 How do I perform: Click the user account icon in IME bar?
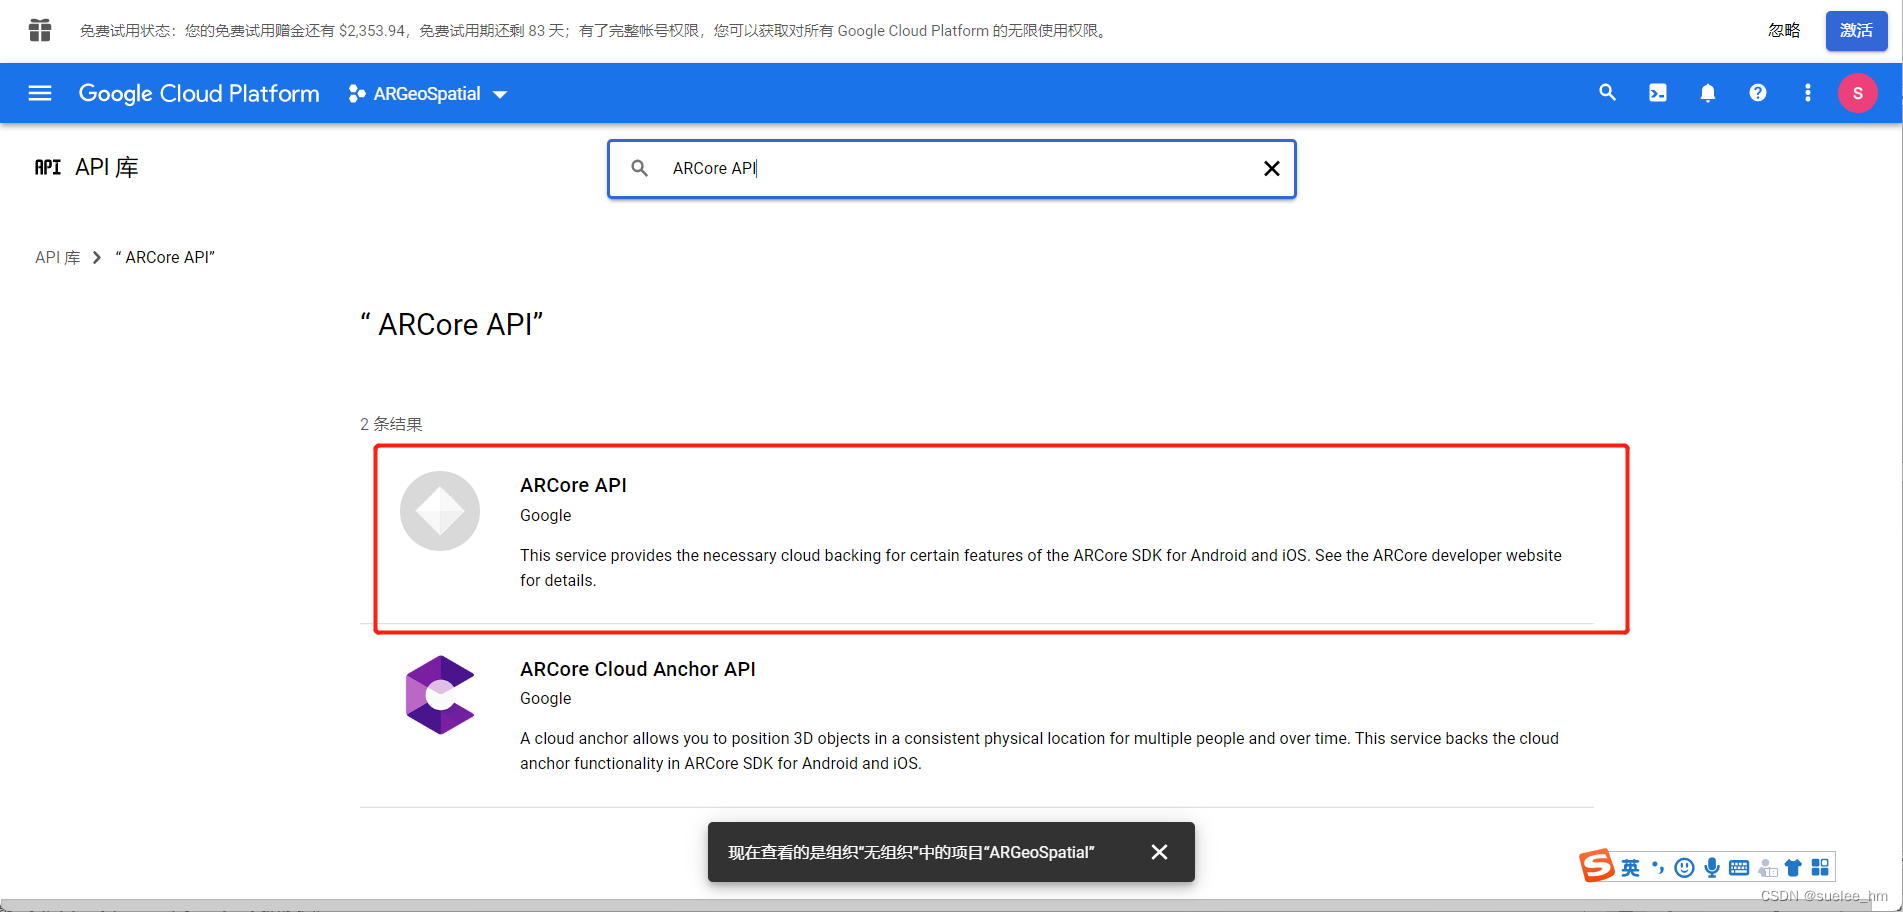pos(1767,867)
